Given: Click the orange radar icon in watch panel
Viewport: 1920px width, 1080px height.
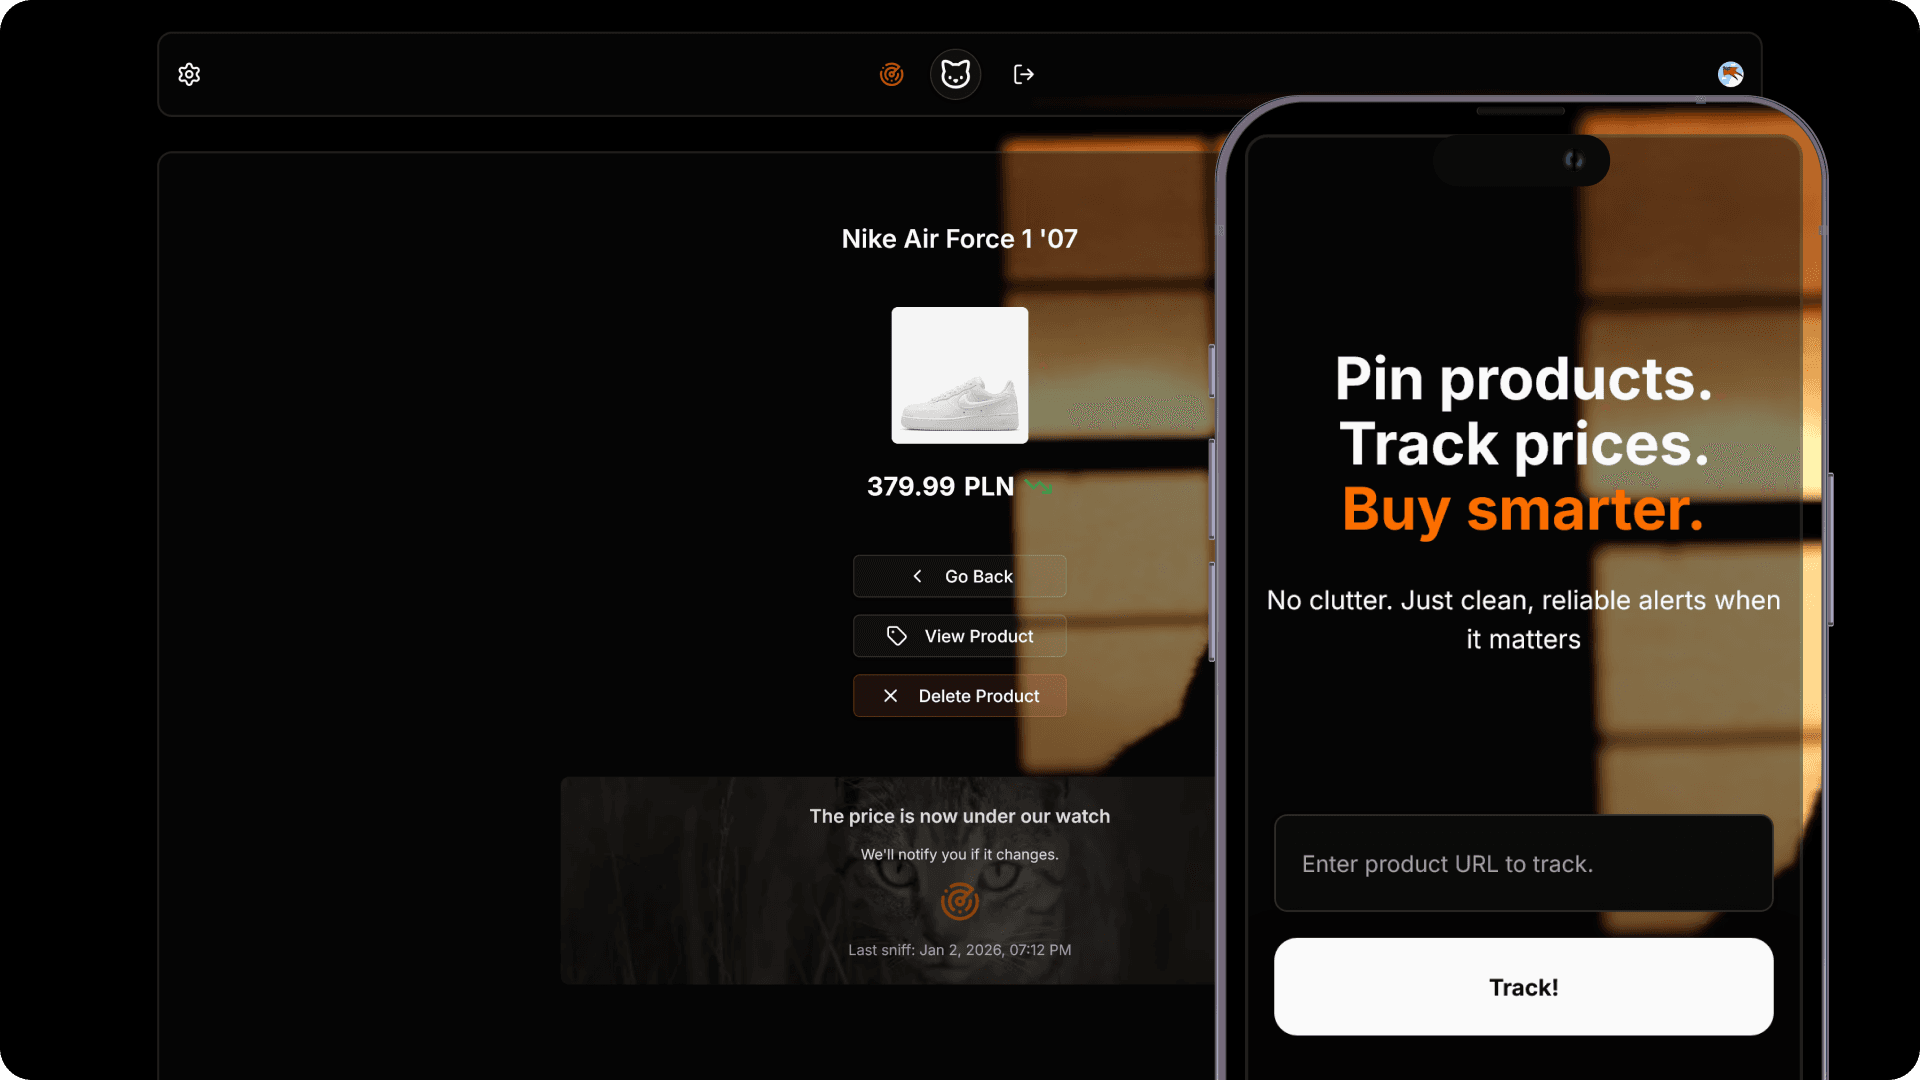Looking at the screenshot, I should pyautogui.click(x=960, y=901).
